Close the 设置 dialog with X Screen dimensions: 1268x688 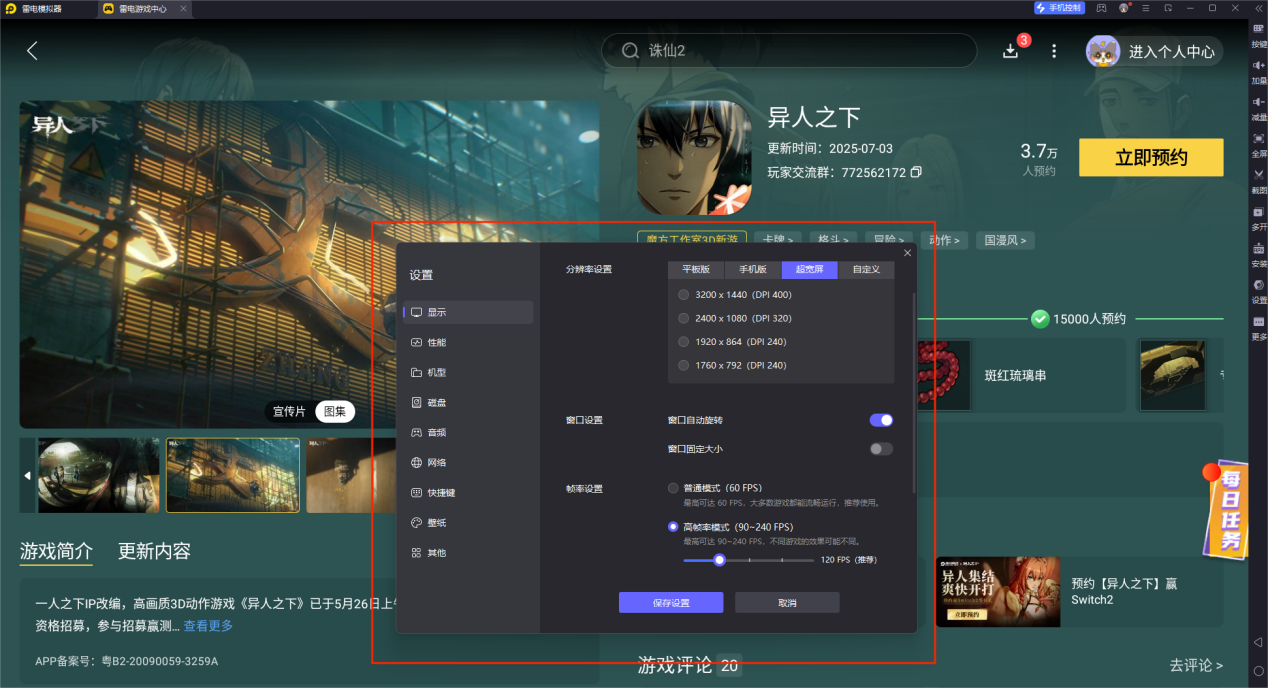pyautogui.click(x=907, y=253)
